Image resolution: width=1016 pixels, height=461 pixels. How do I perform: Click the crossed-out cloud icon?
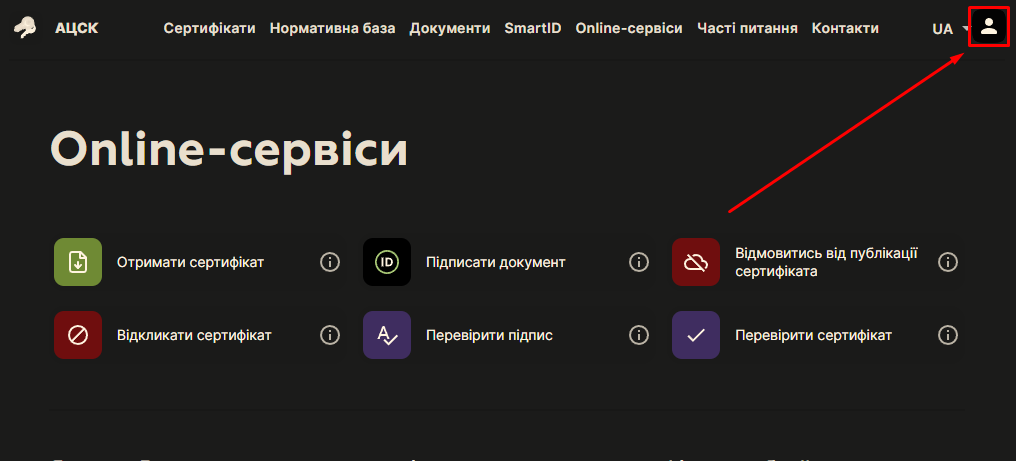tap(696, 262)
